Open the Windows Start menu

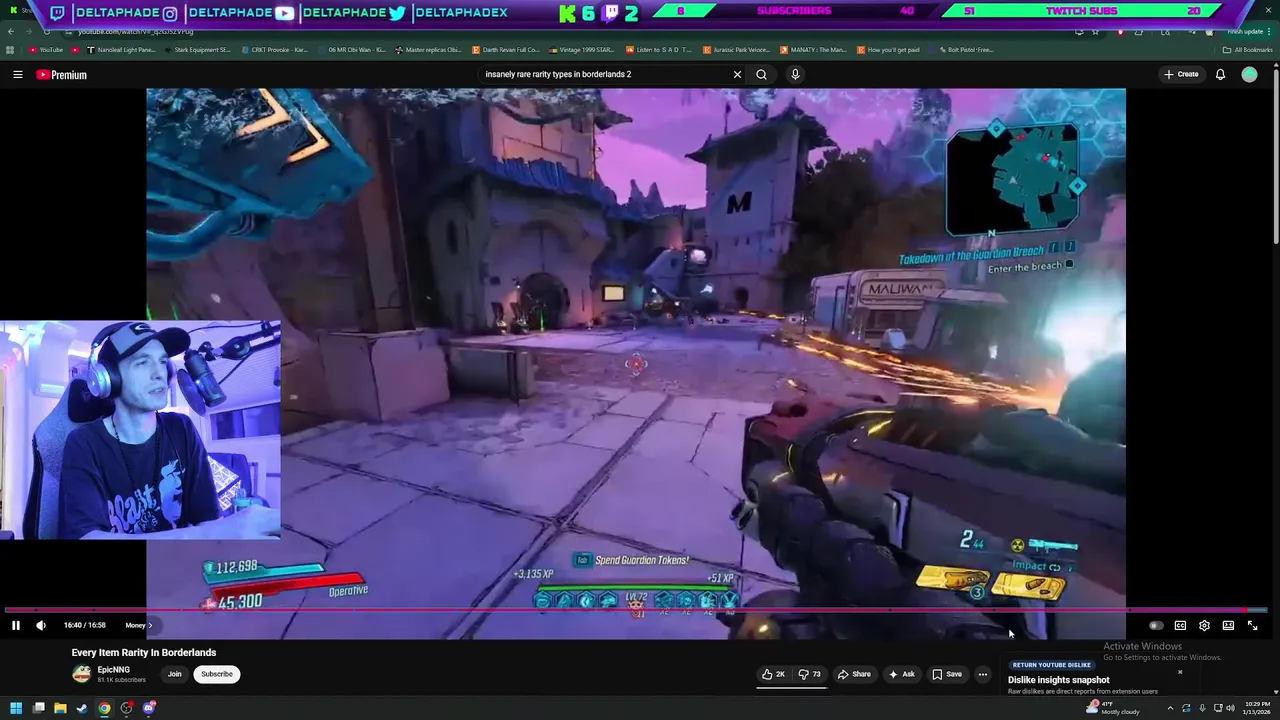pyautogui.click(x=15, y=708)
